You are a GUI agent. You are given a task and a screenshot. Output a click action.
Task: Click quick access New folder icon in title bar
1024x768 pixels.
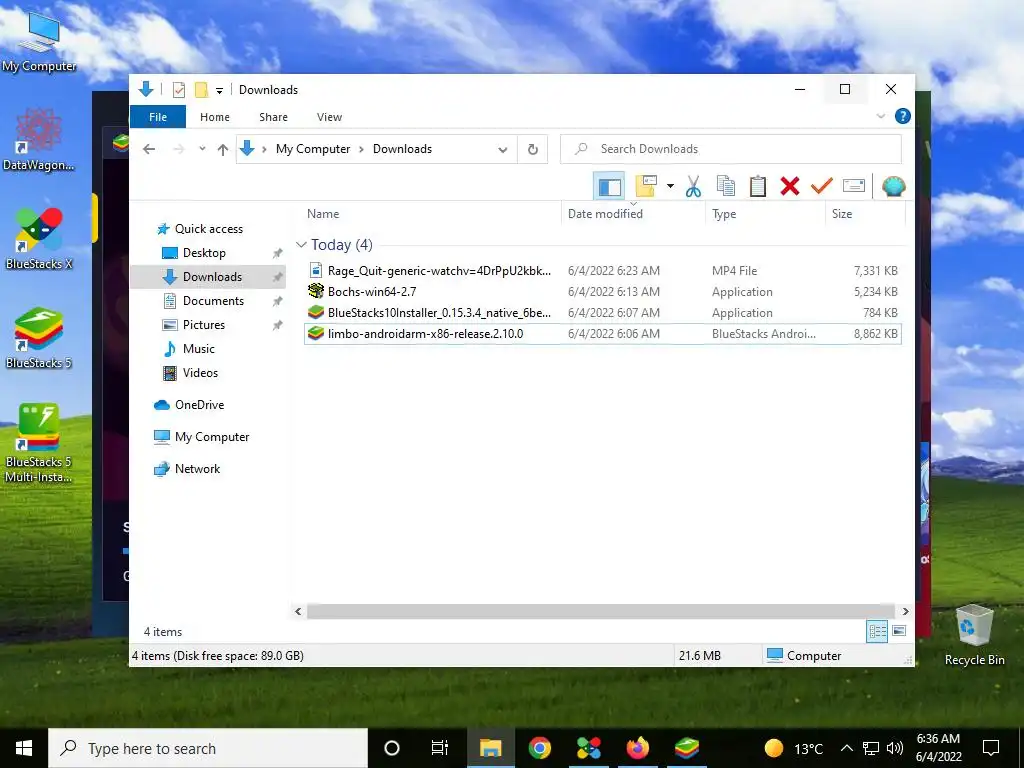coord(202,90)
